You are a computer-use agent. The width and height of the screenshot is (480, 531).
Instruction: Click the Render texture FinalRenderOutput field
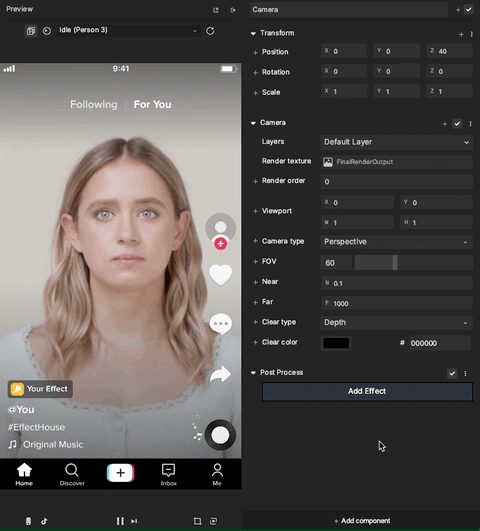click(396, 162)
